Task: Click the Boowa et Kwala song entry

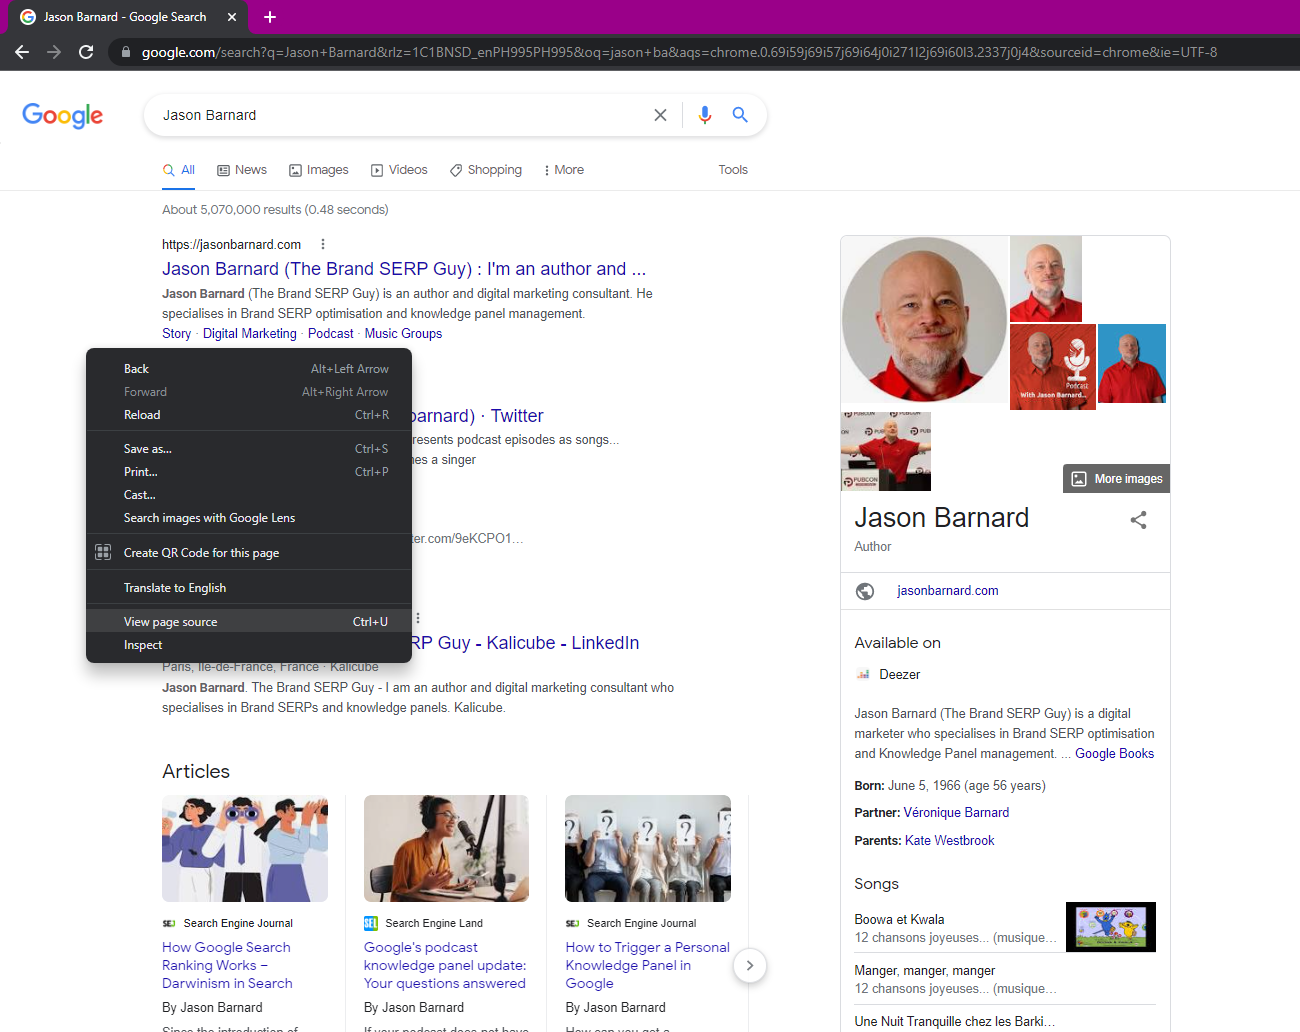Action: click(x=955, y=928)
